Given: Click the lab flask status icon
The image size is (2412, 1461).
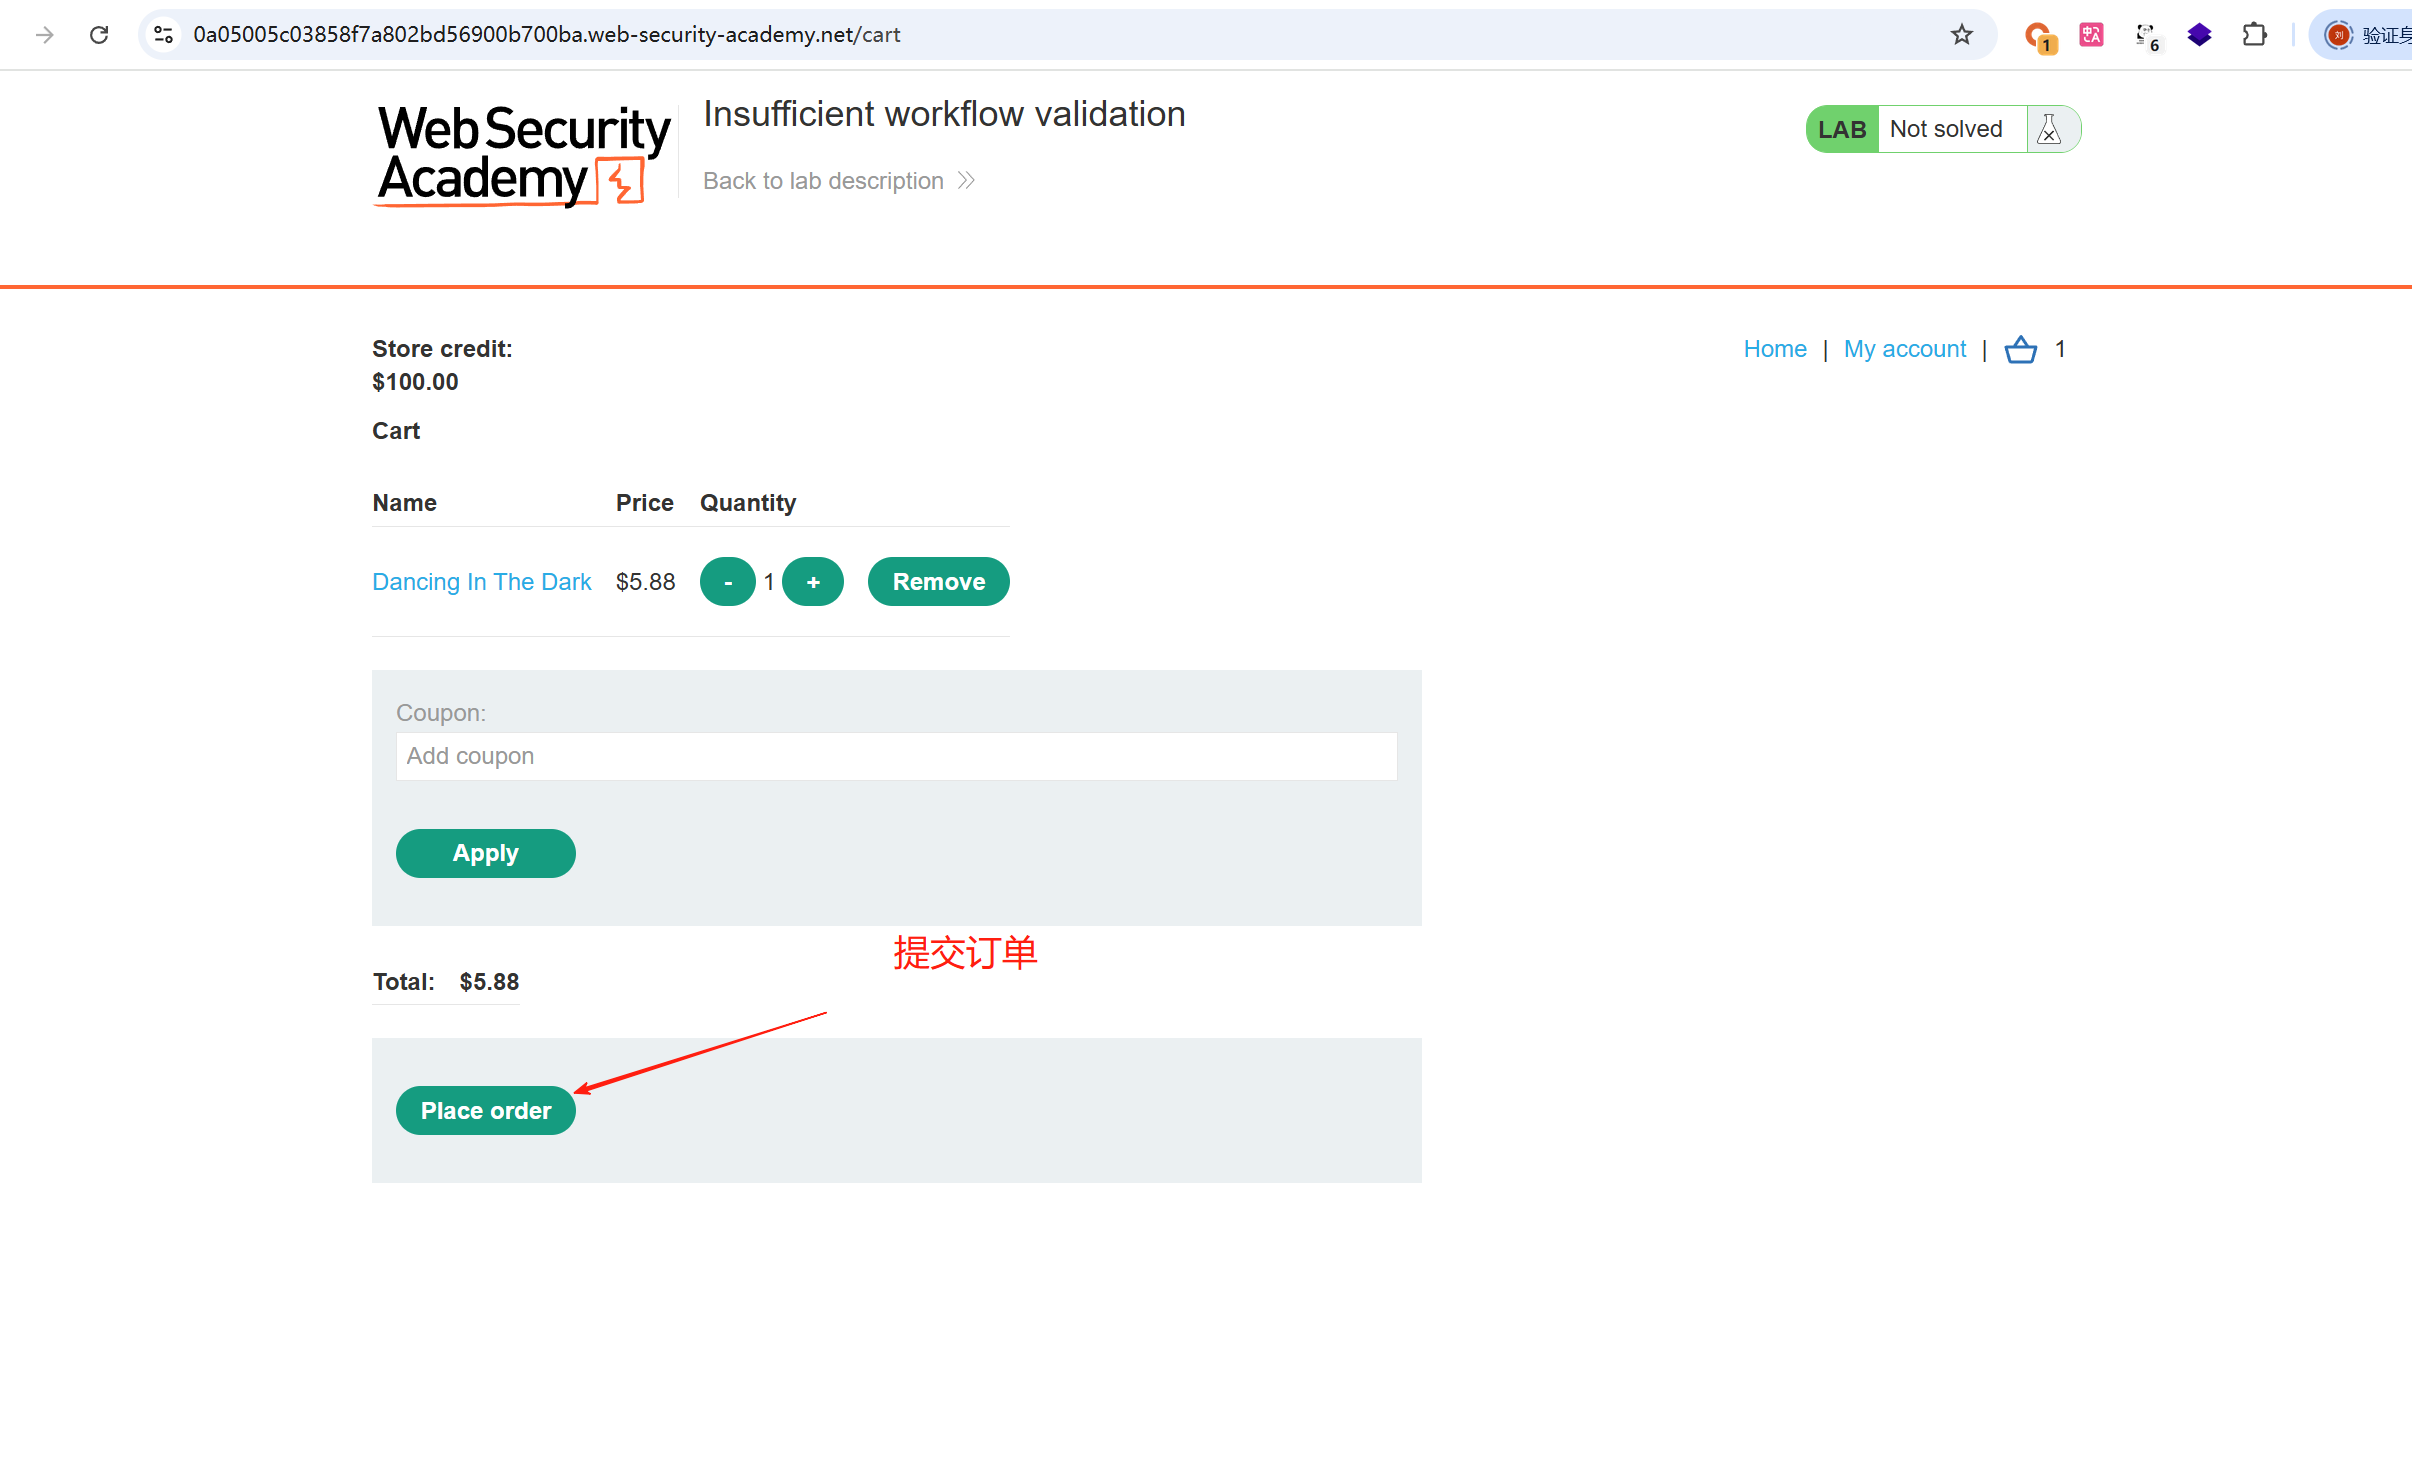Looking at the screenshot, I should 2049,129.
